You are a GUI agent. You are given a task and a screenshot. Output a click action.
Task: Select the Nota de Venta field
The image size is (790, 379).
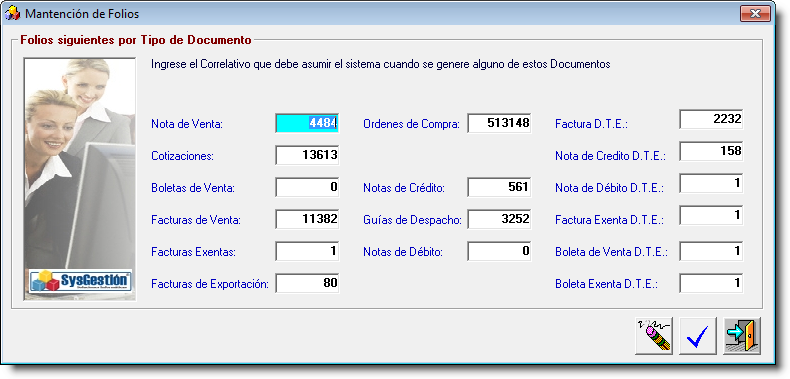307,123
